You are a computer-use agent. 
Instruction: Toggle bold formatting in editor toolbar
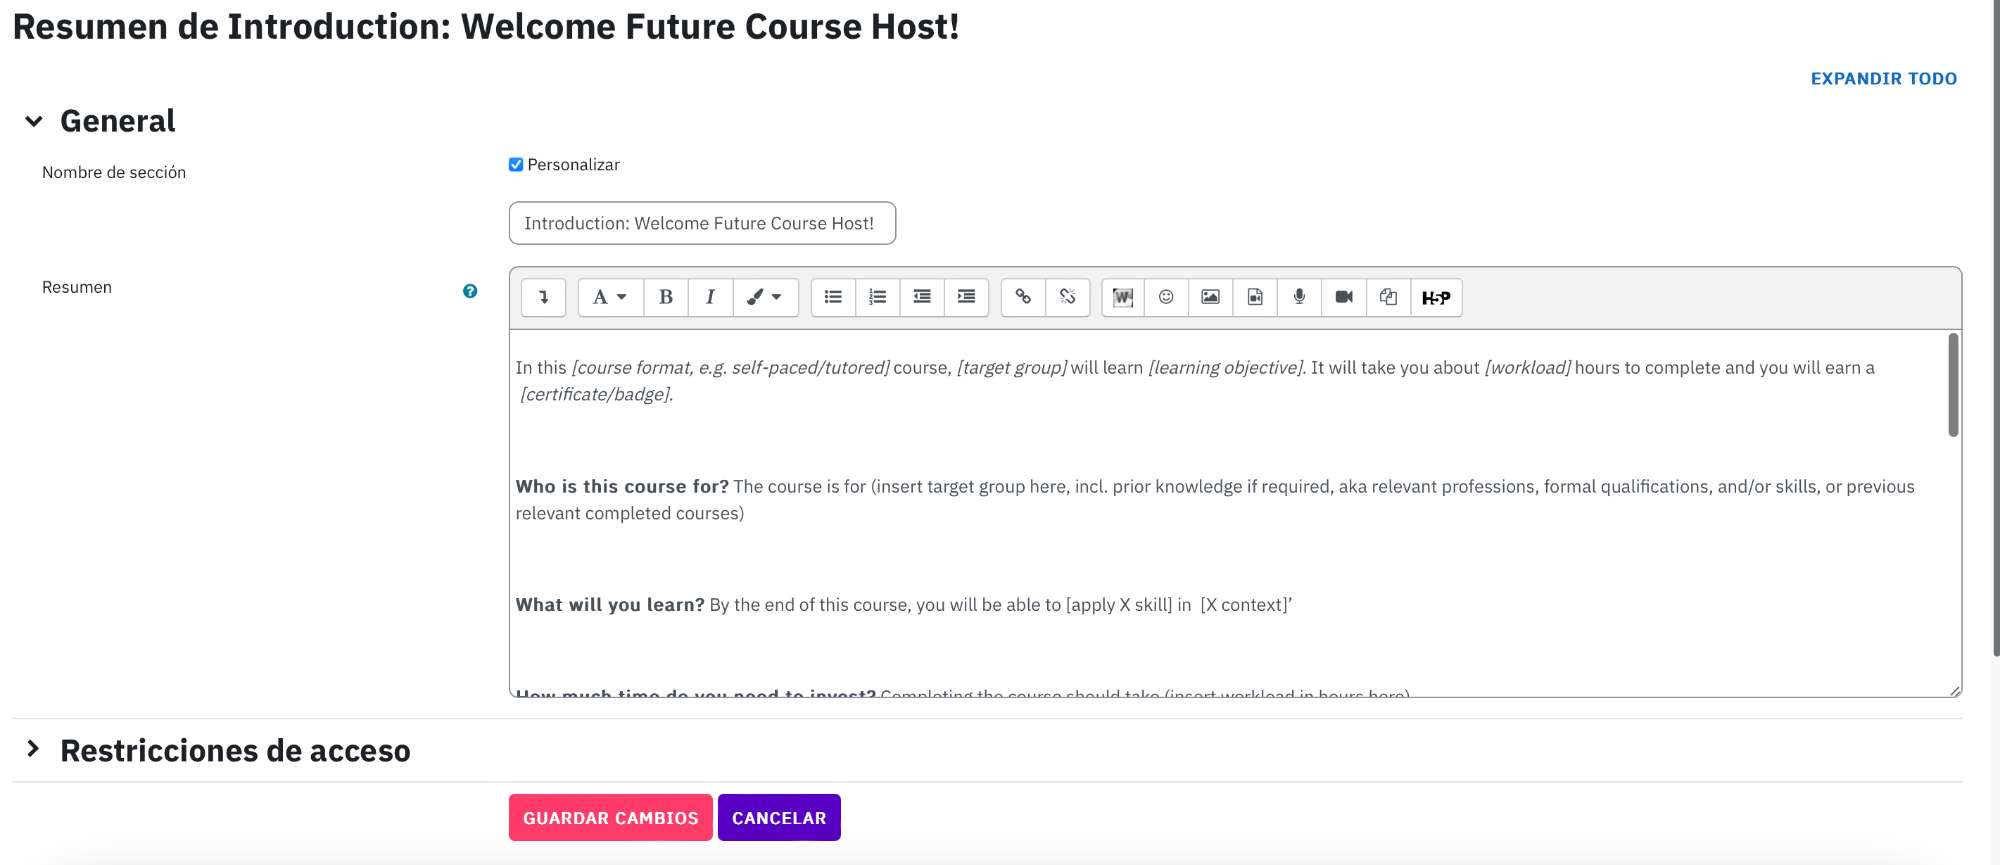(666, 297)
